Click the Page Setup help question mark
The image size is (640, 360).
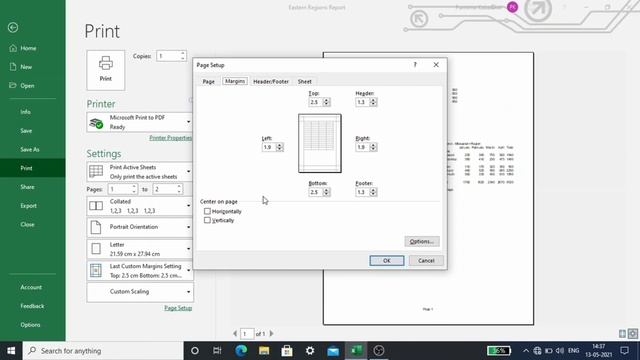[415, 65]
